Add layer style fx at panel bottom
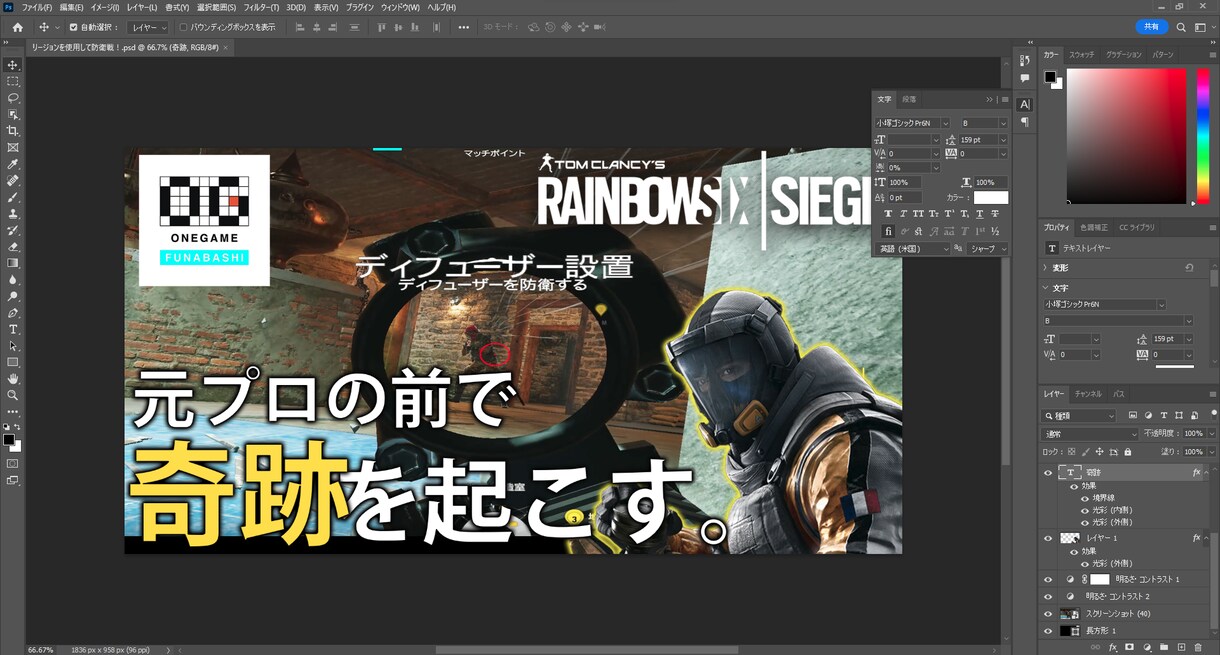 click(1113, 647)
